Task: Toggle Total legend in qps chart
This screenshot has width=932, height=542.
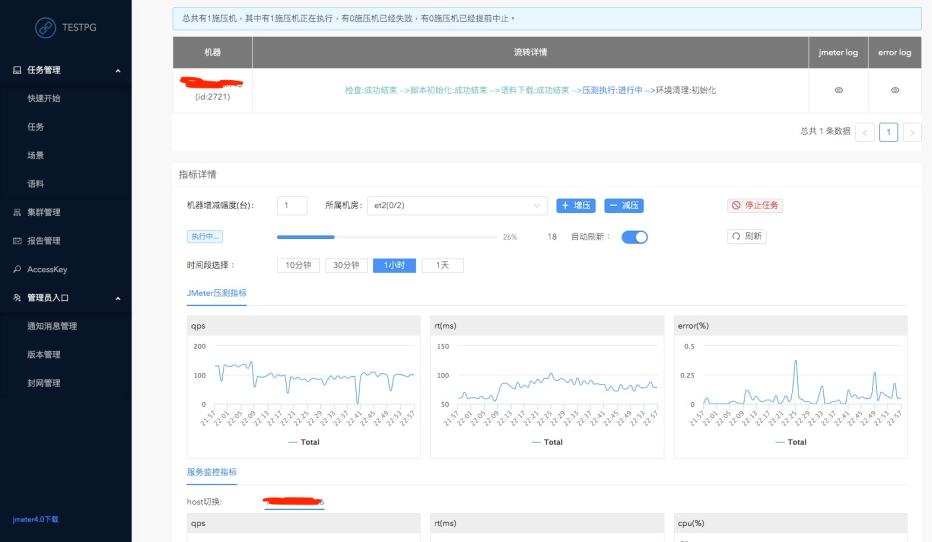Action: point(304,442)
